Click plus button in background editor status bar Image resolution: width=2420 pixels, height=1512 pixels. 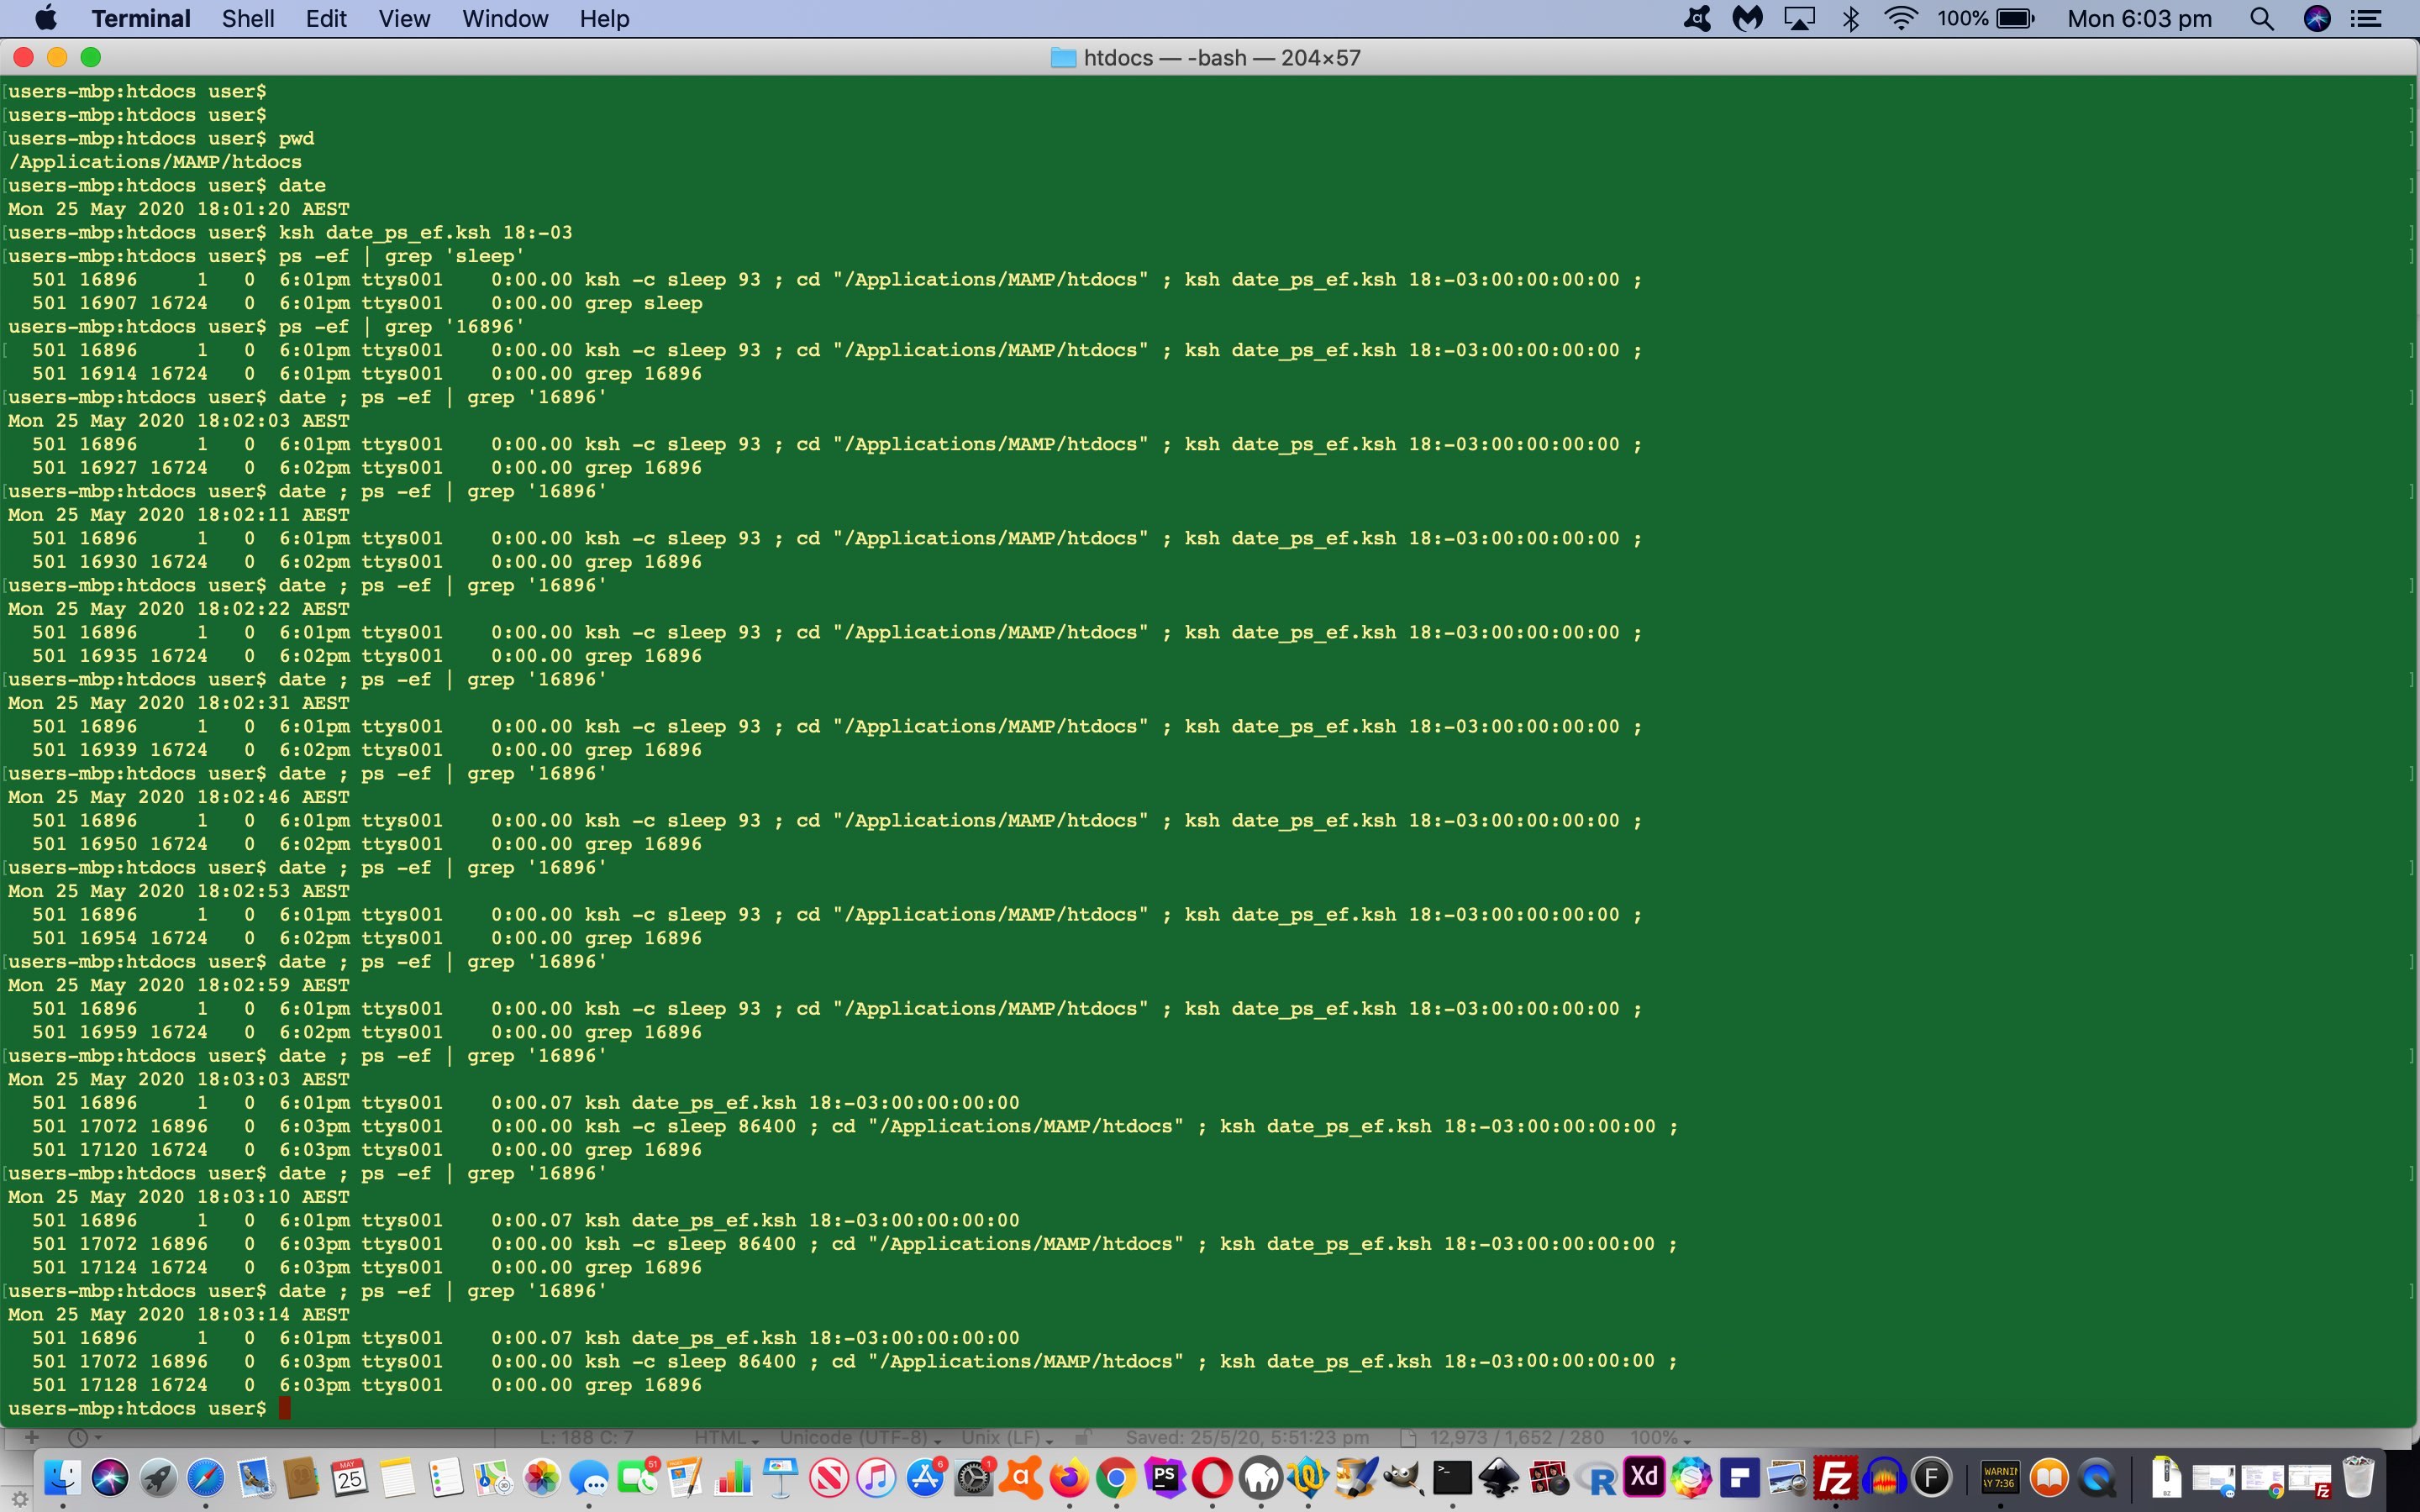coord(31,1437)
